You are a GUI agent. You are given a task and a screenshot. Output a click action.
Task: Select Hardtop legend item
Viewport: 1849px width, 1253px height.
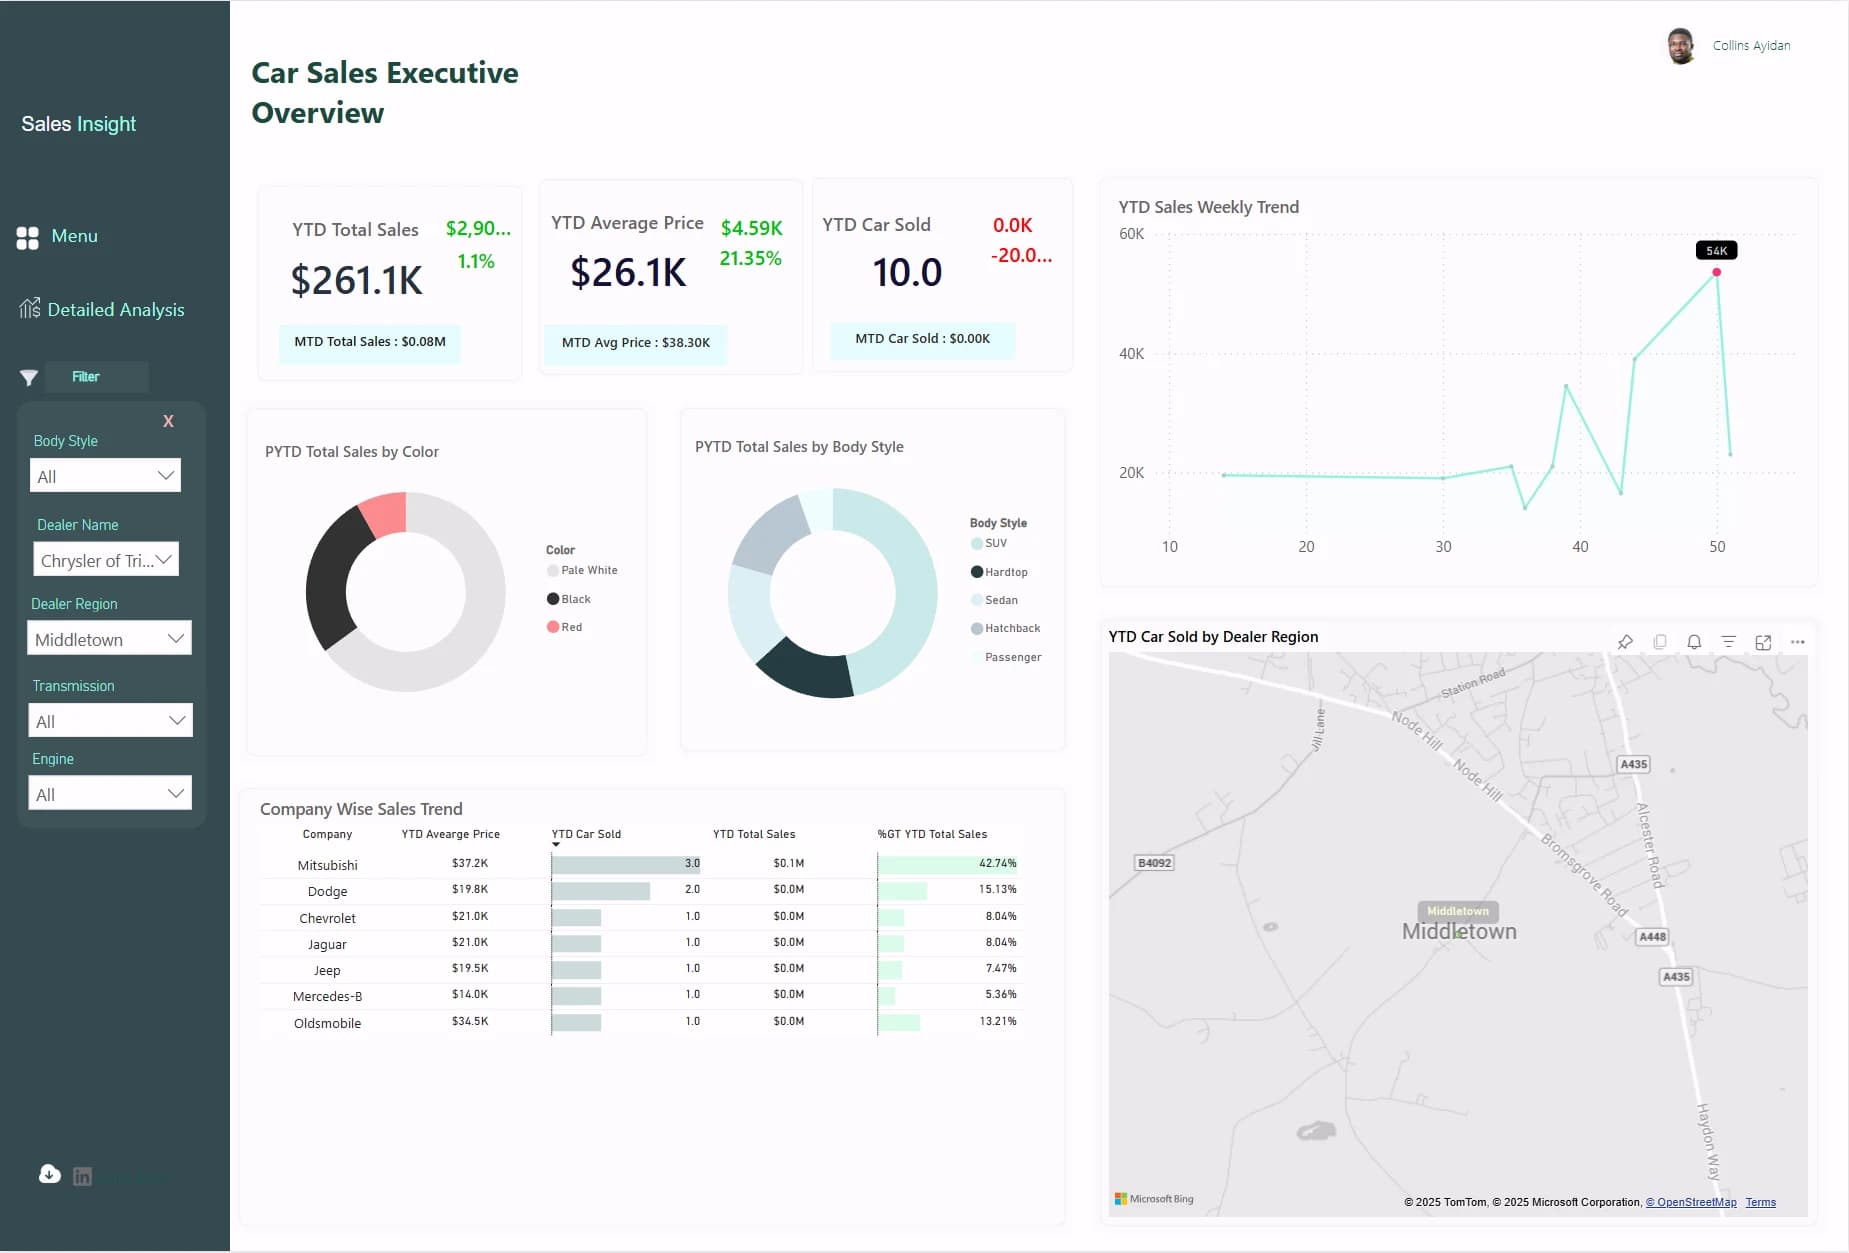click(999, 572)
